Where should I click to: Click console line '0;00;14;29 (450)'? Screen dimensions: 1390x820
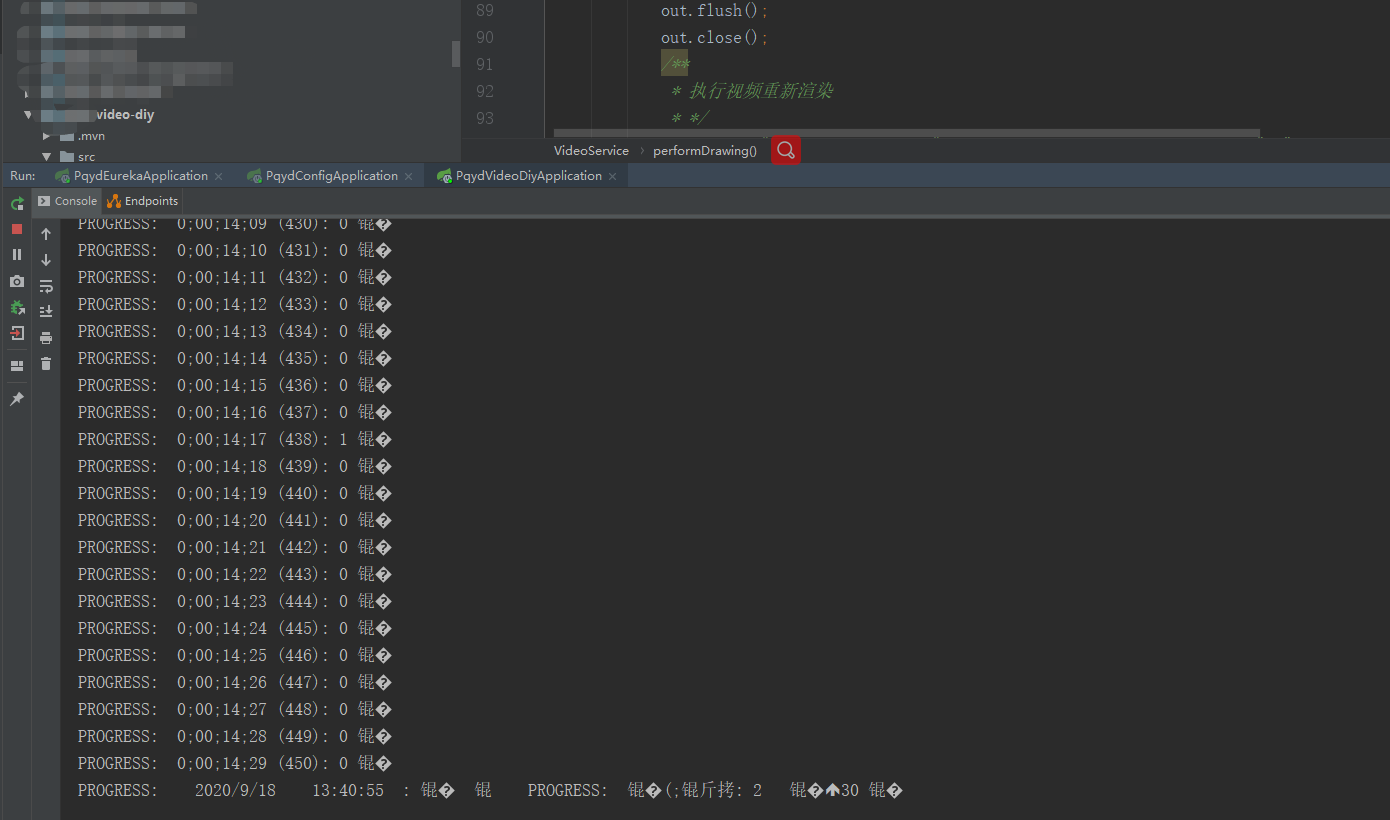click(x=235, y=763)
